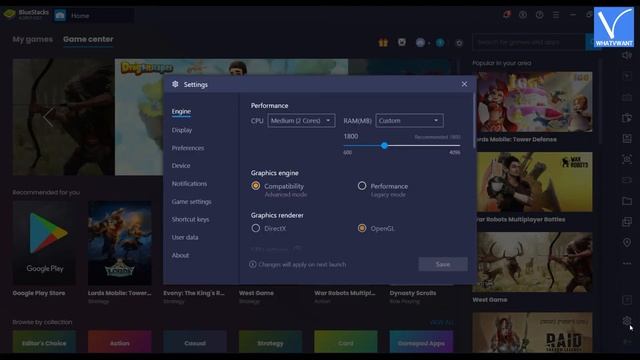Click the 'Evony: The King's R...' game title

194,293
